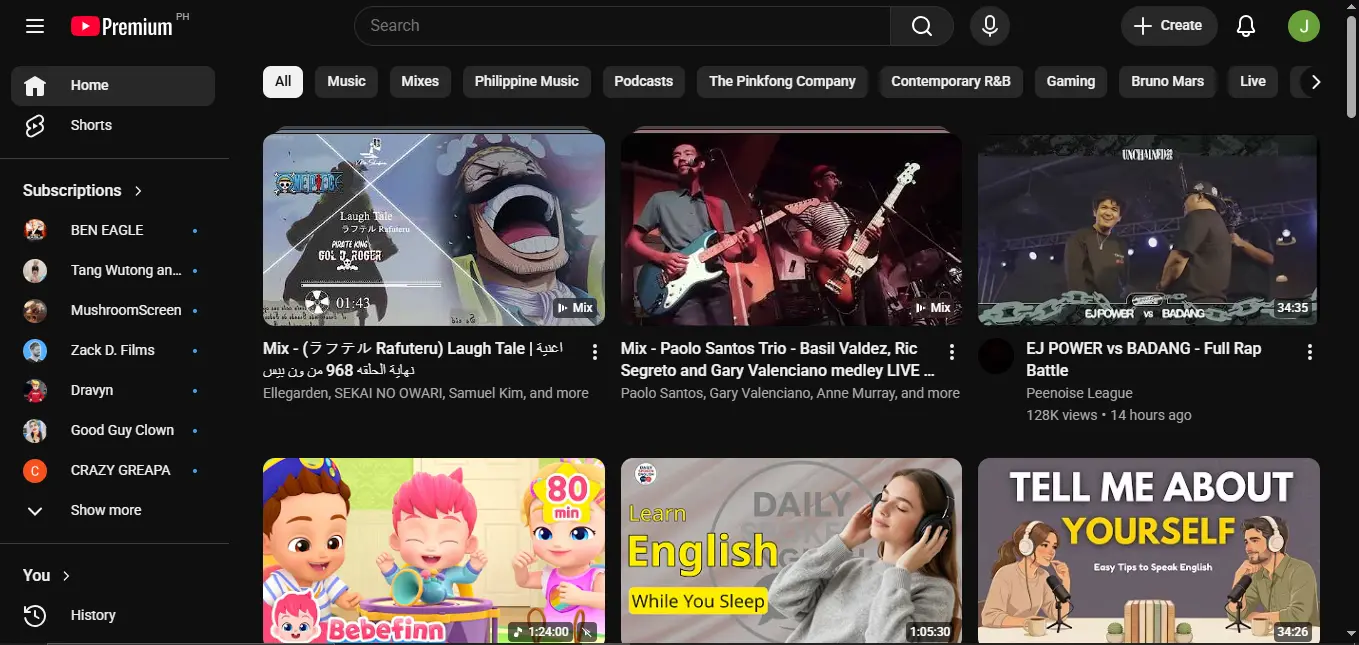This screenshot has height=645, width=1359.
Task: Click '128K views • 14 hours ago' text
Action: point(1109,415)
